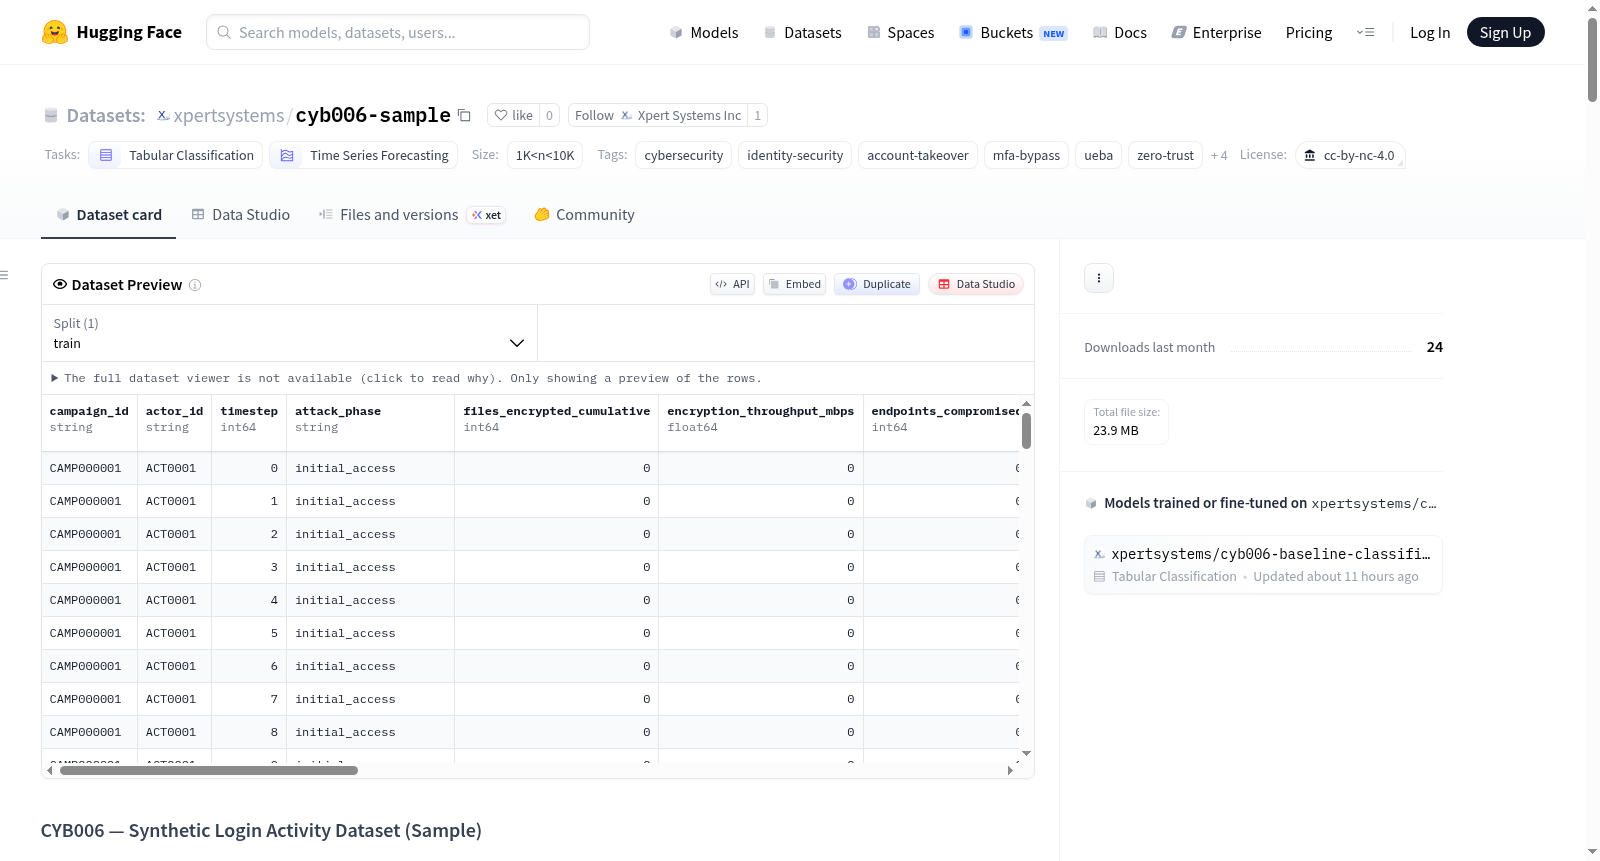
Task: Click the Dataset Preview info icon
Action: (x=195, y=285)
